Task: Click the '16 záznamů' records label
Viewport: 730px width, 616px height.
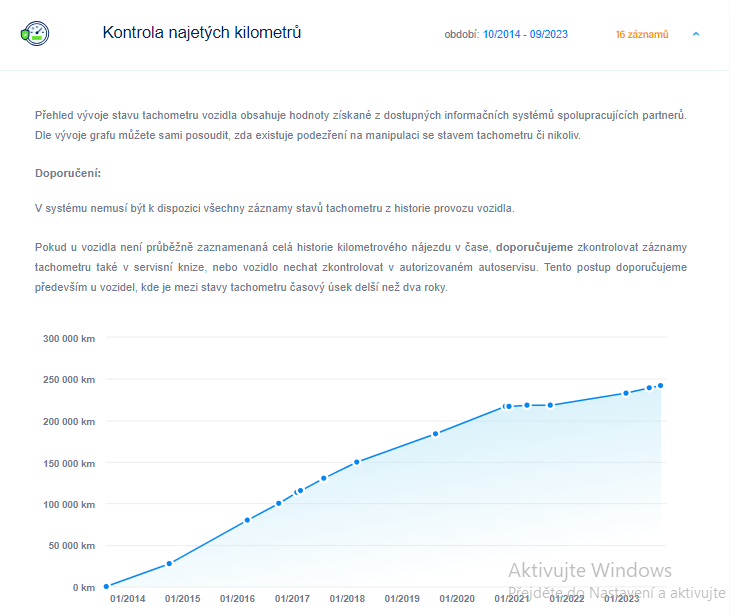Action: pyautogui.click(x=642, y=34)
